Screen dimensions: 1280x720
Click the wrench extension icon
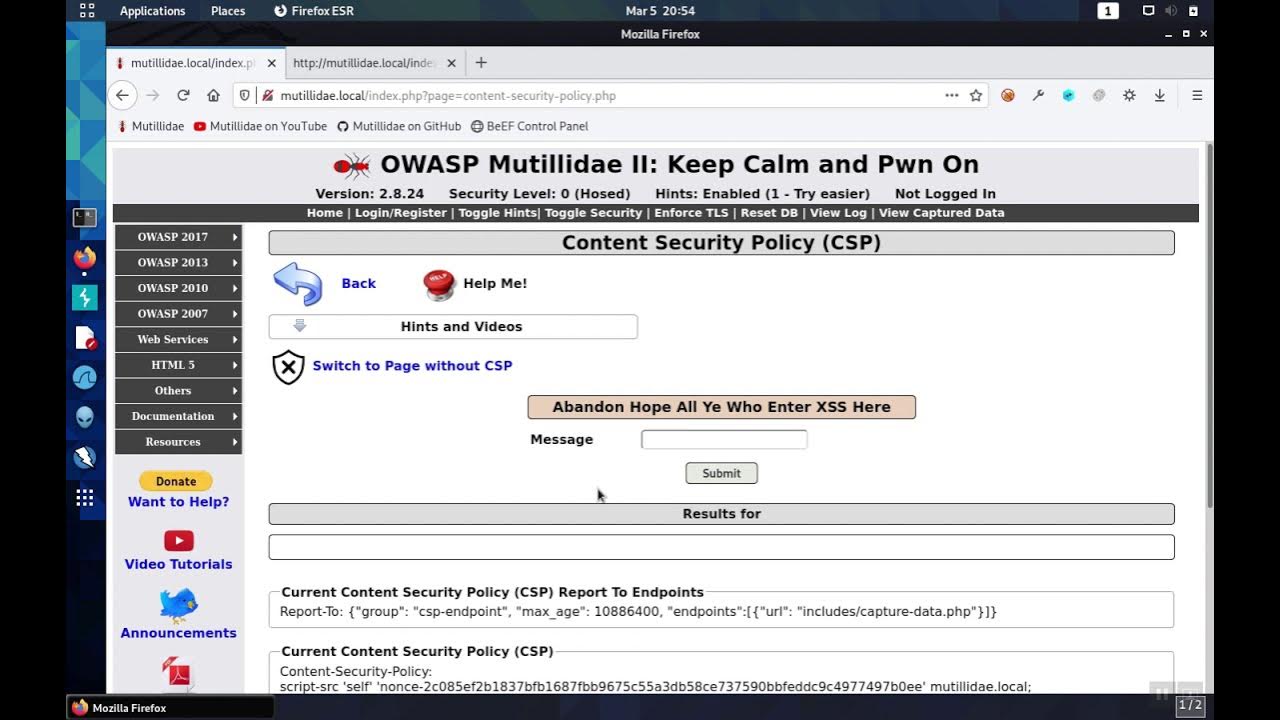pyautogui.click(x=1038, y=95)
